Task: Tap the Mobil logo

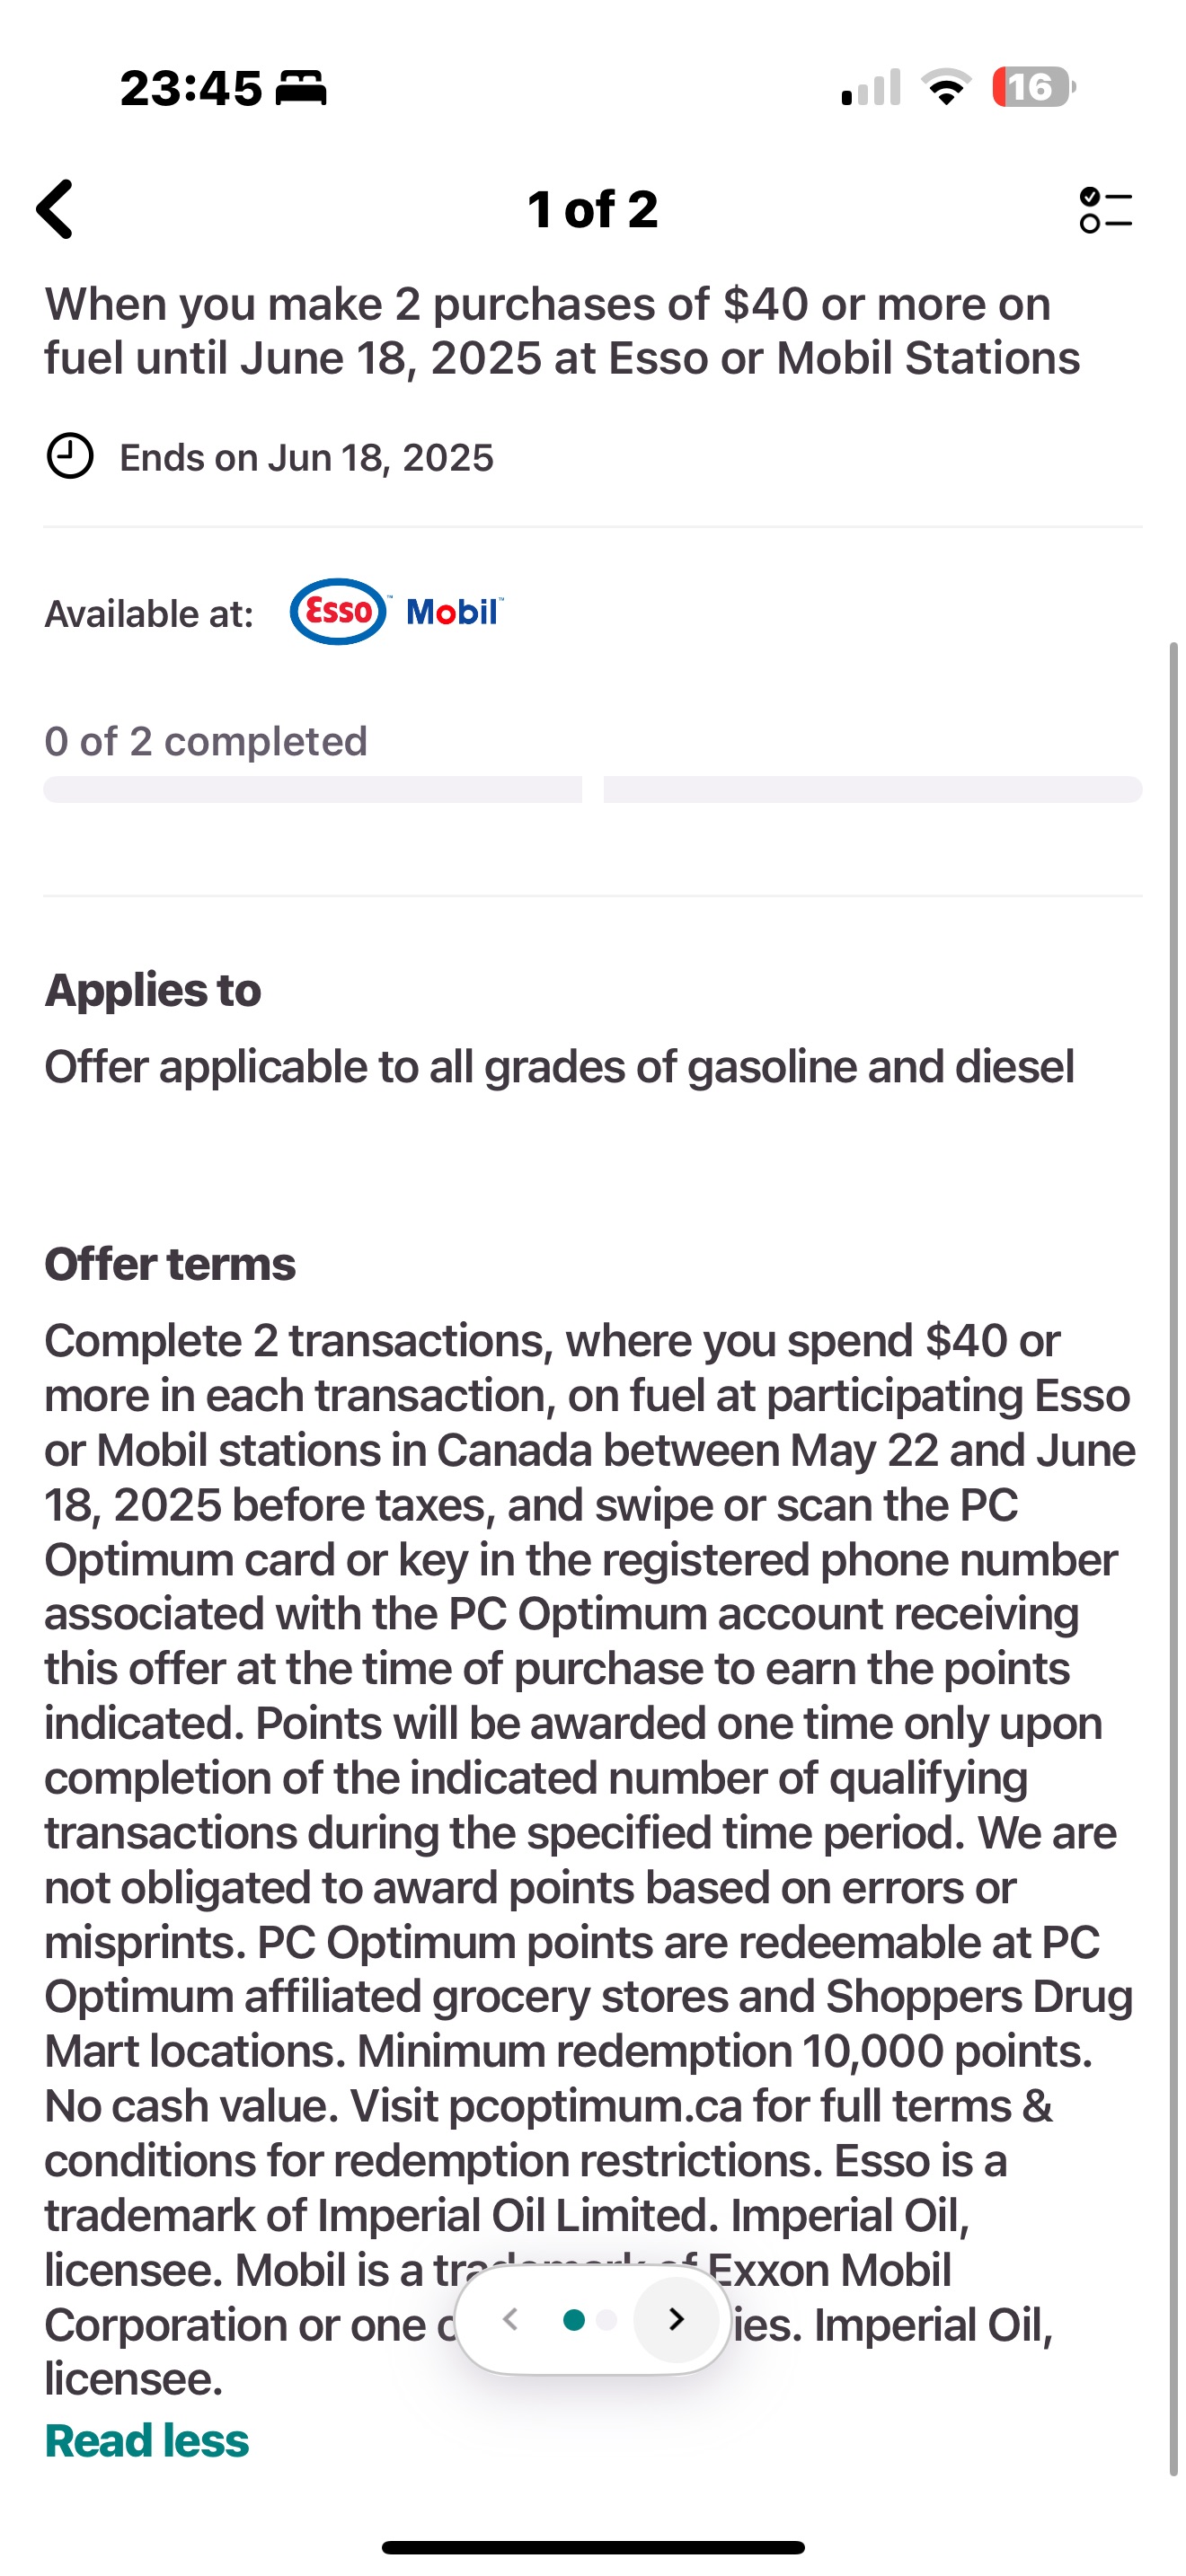Action: (x=455, y=611)
